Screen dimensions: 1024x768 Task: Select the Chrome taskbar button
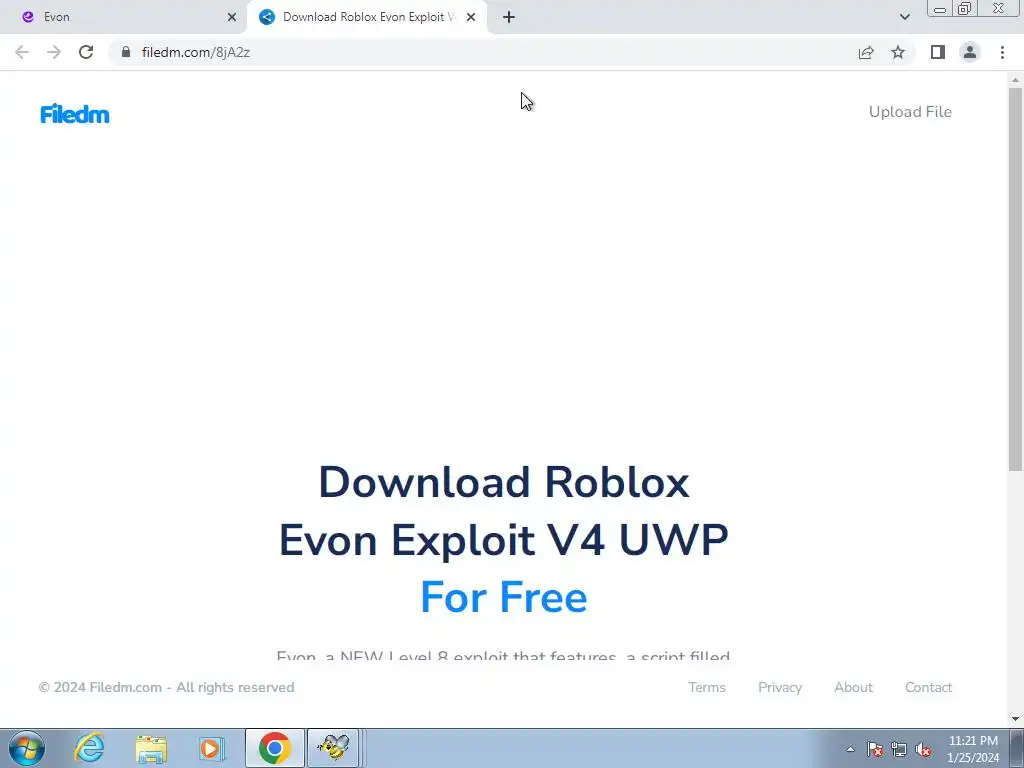tap(274, 748)
